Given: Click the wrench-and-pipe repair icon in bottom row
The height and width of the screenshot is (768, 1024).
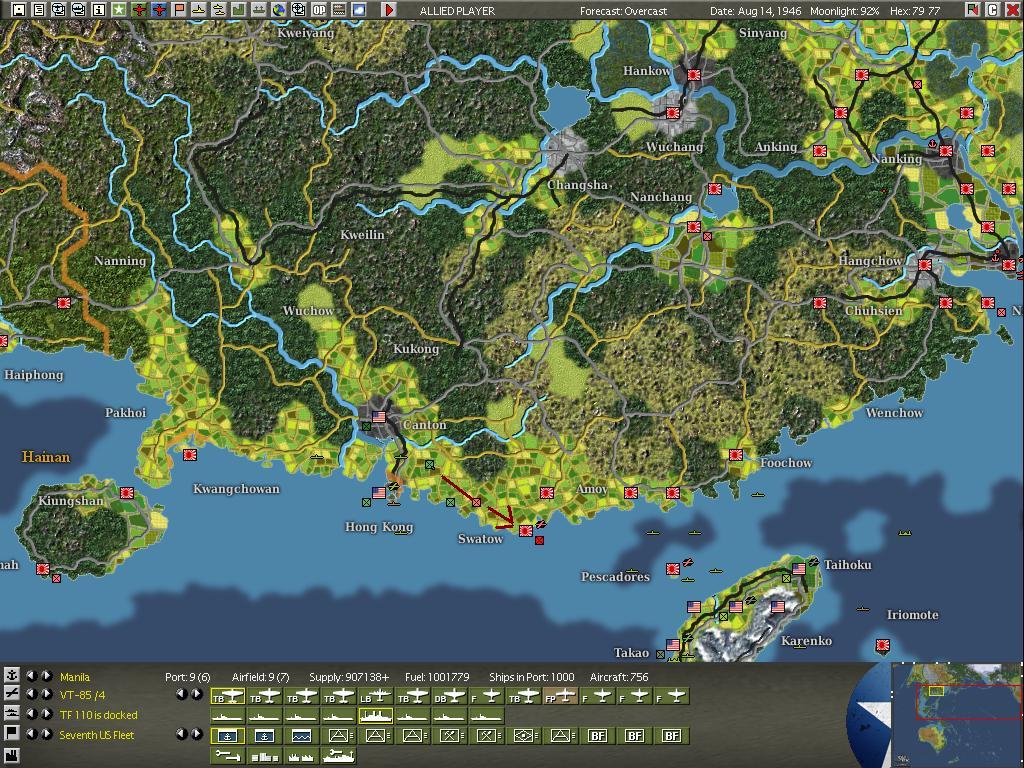Looking at the screenshot, I should tap(227, 756).
